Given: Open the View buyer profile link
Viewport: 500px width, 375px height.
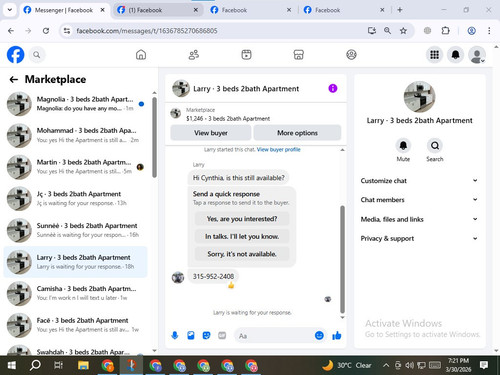Looking at the screenshot, I should coord(279,149).
